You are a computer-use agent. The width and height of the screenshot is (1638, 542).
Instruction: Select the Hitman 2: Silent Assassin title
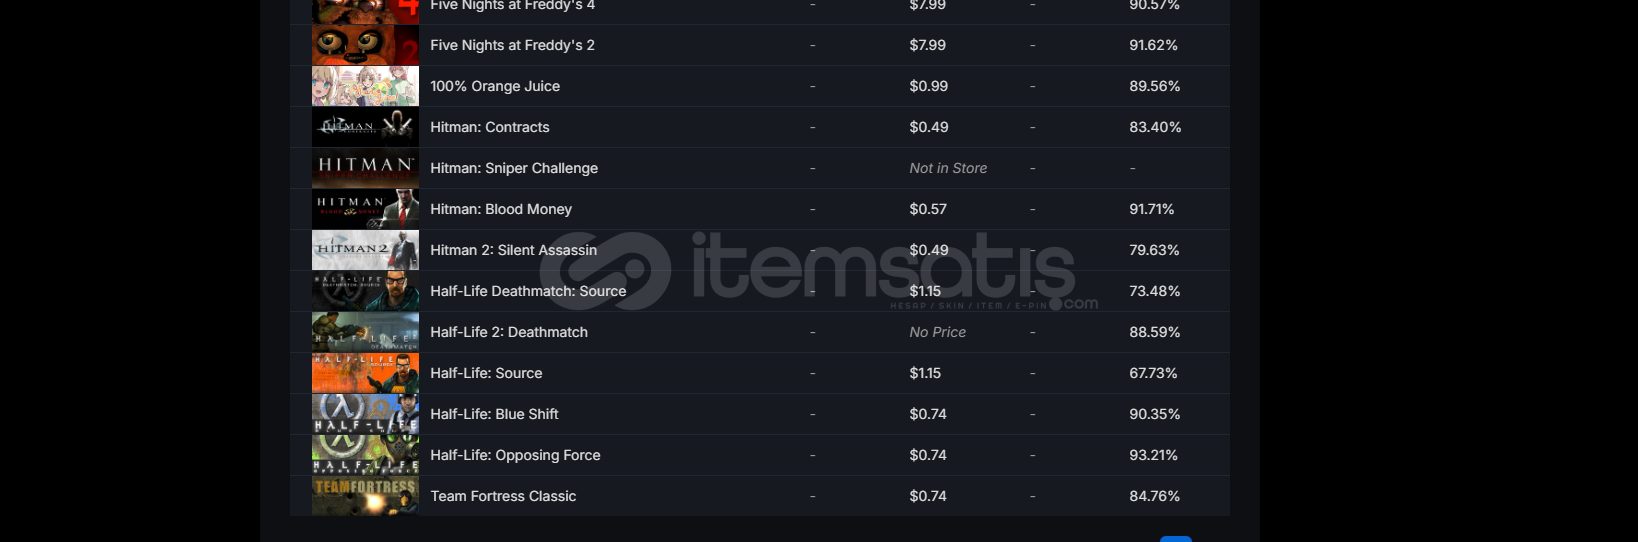(x=513, y=250)
